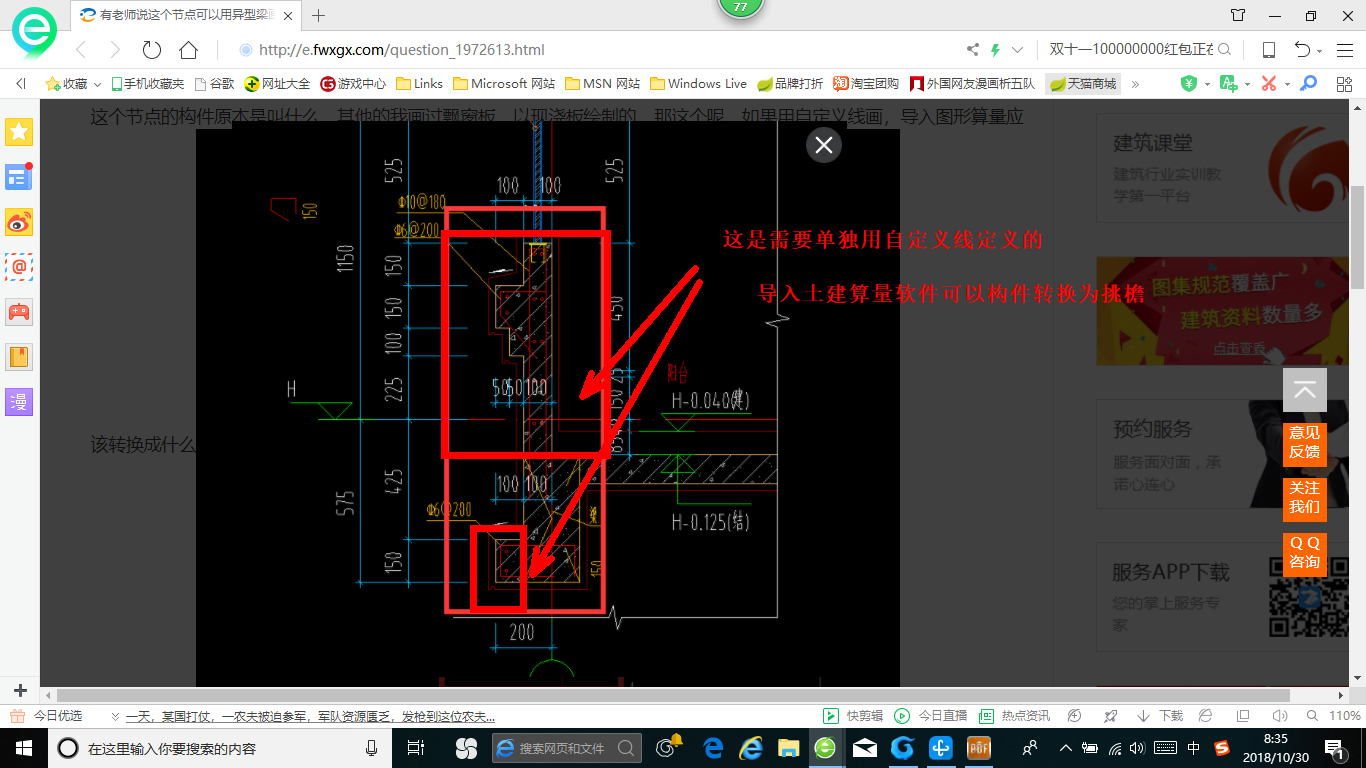Close the enlarged drawing image overlay
Screen dimensions: 1366x768
click(824, 146)
